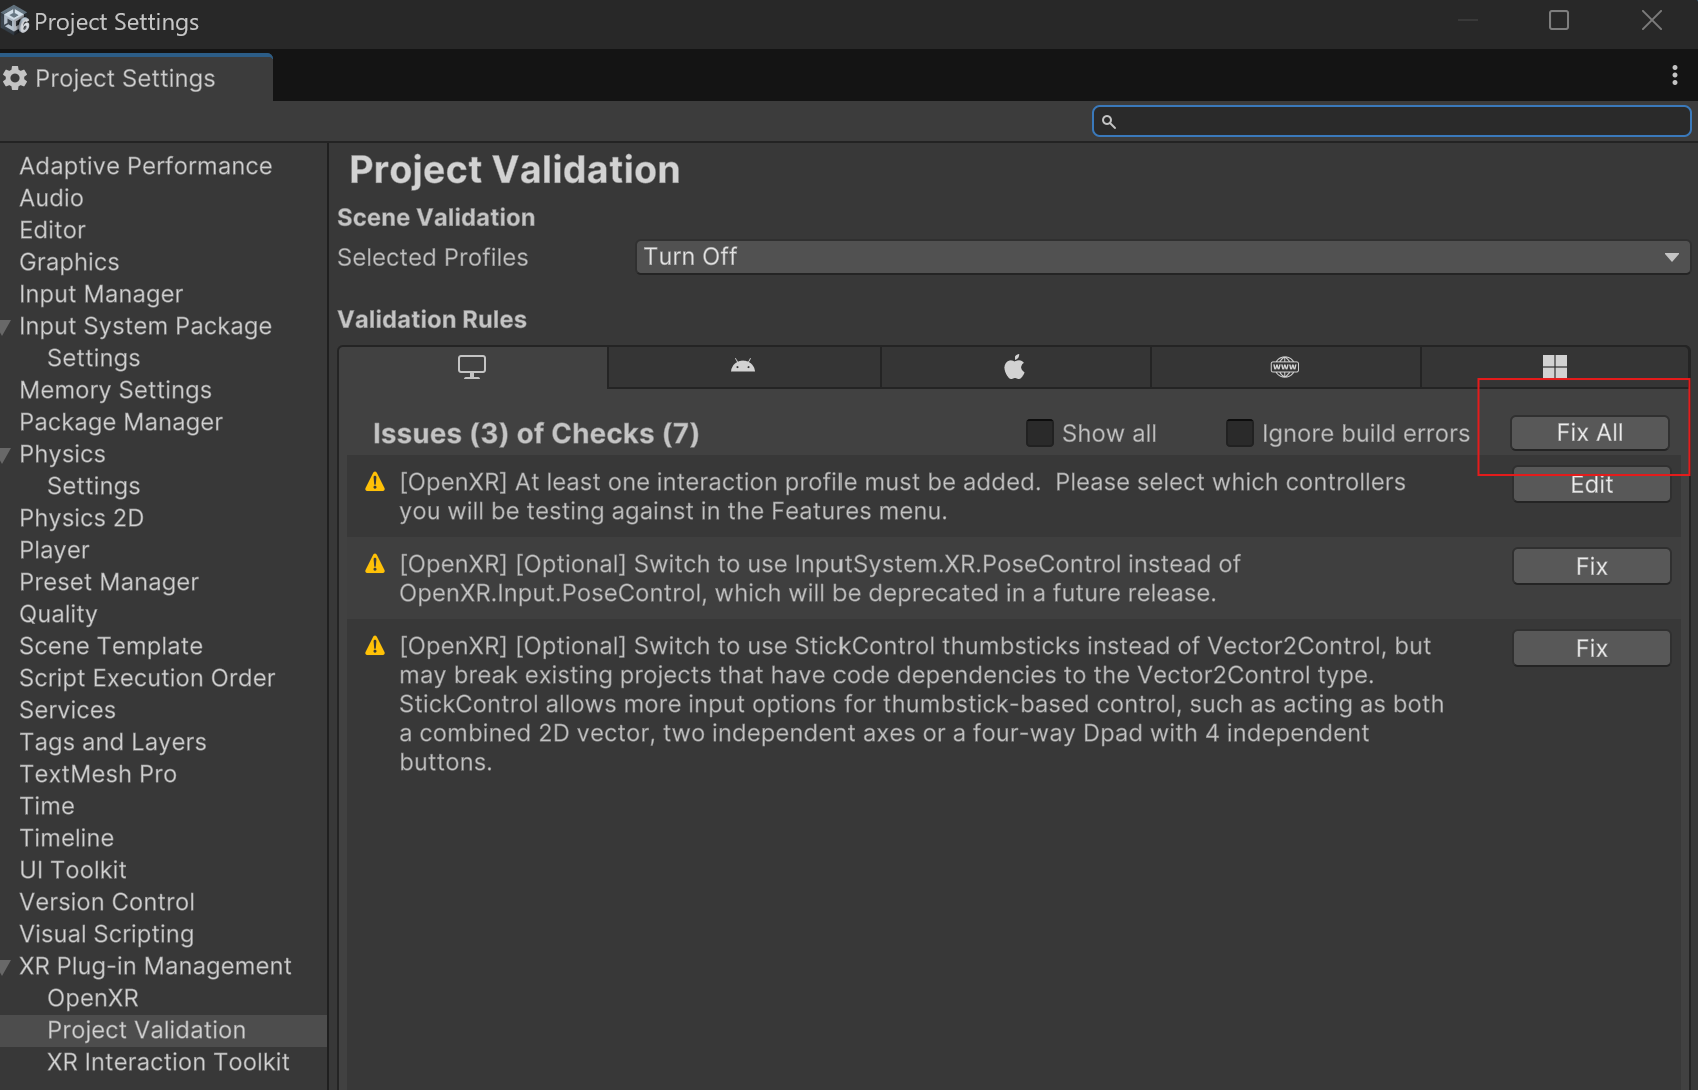
Task: Click the Project Settings gear tab icon
Action: point(16,78)
